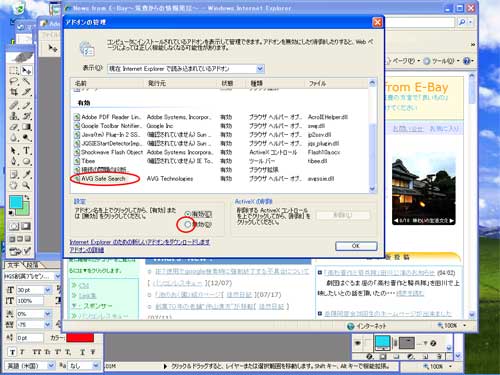The height and width of the screenshot is (375, 500).
Task: Click the red カラー text color swatch
Action: (x=80, y=338)
